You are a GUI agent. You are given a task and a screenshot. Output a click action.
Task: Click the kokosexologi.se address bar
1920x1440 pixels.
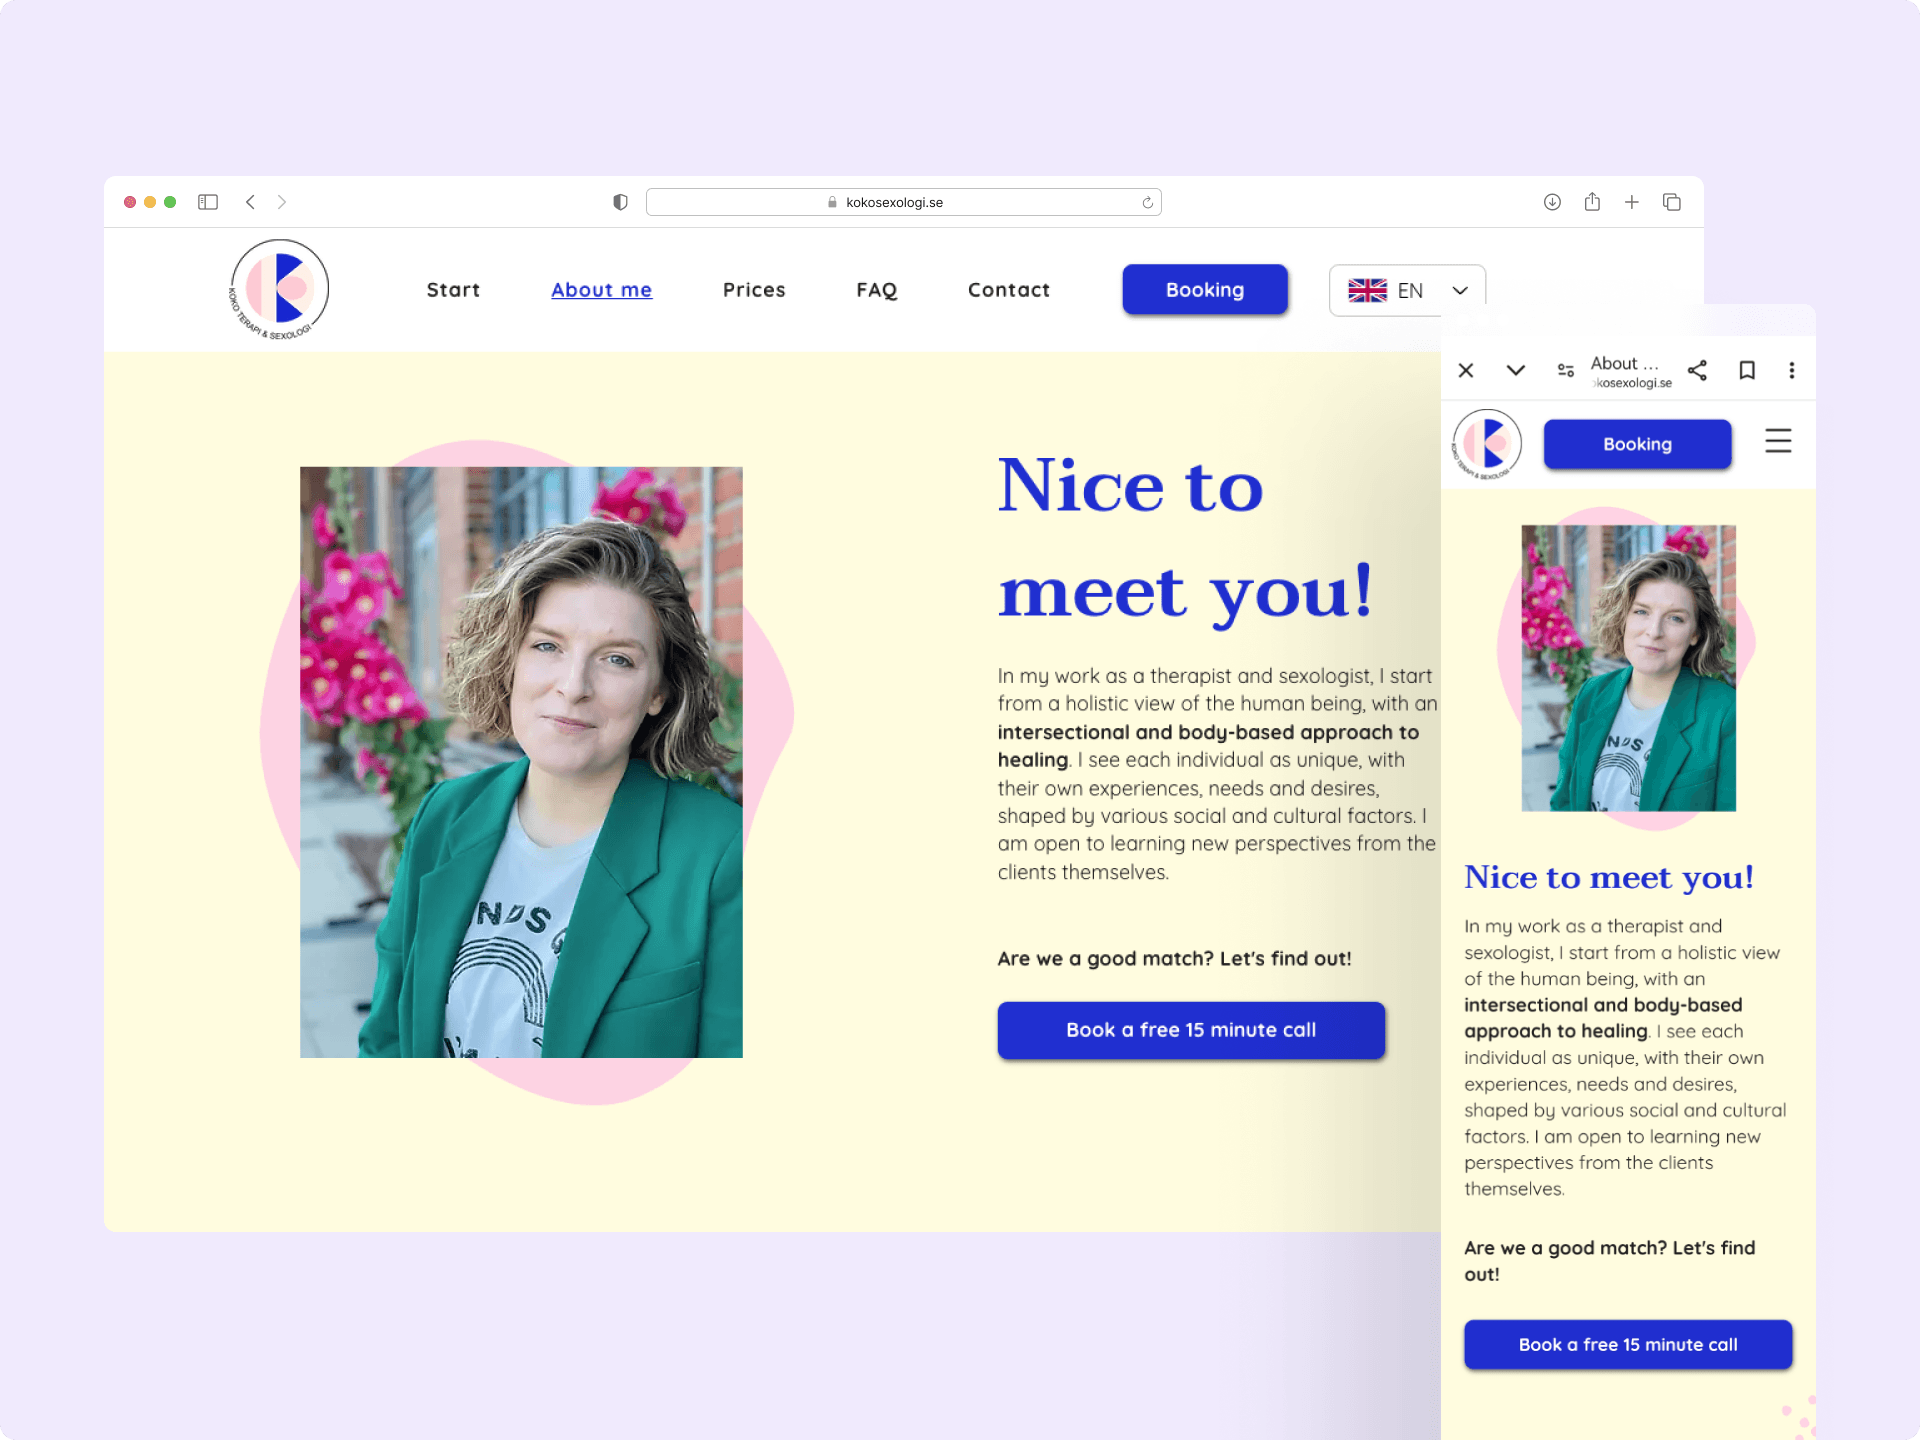[x=895, y=202]
